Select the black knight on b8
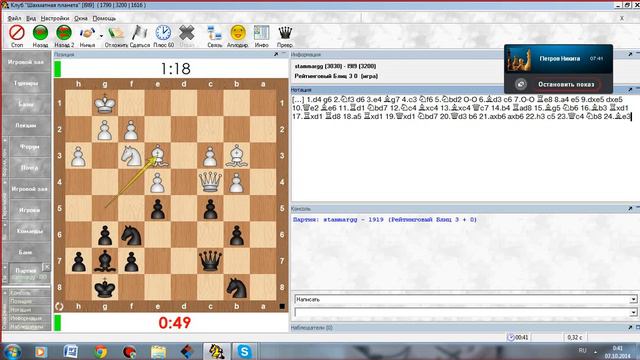 tap(237, 287)
